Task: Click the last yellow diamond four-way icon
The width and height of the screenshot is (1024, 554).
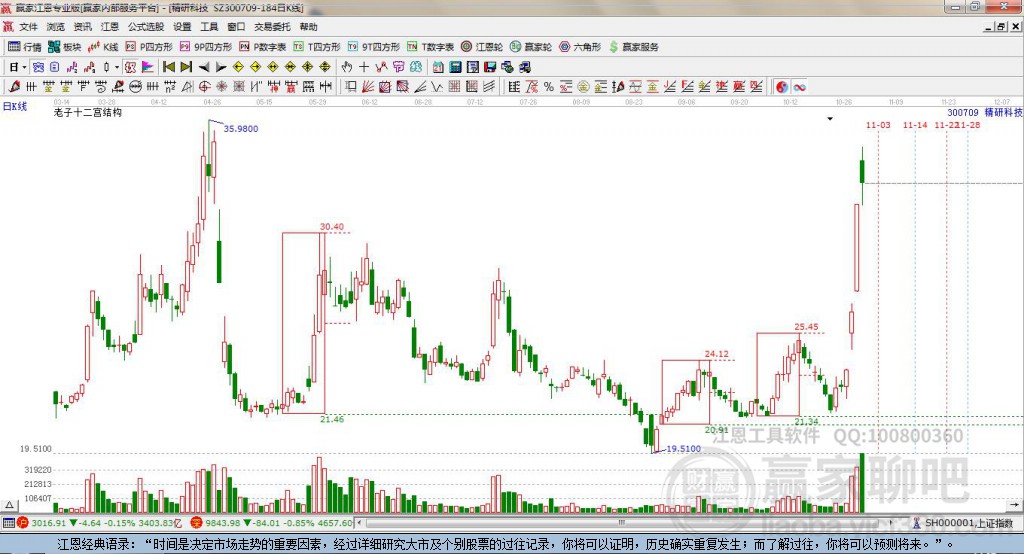Action: pos(325,67)
